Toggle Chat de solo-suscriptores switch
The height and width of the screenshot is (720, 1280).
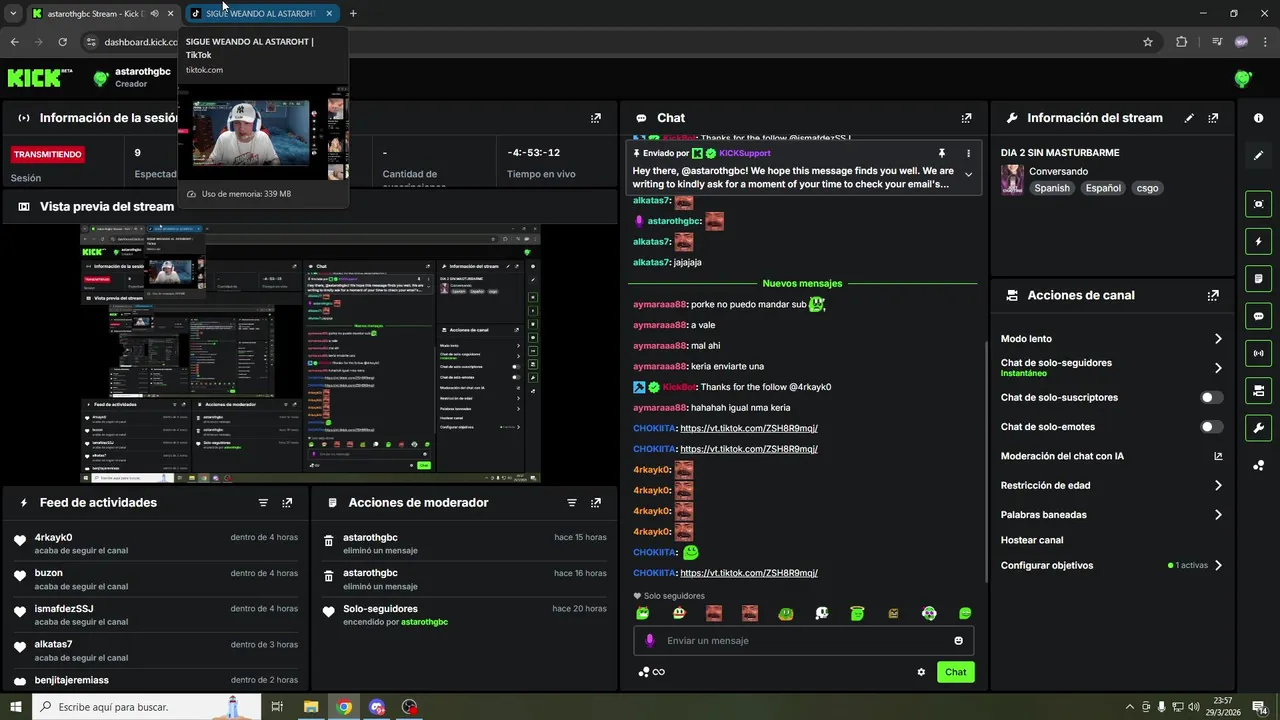pos(1211,398)
